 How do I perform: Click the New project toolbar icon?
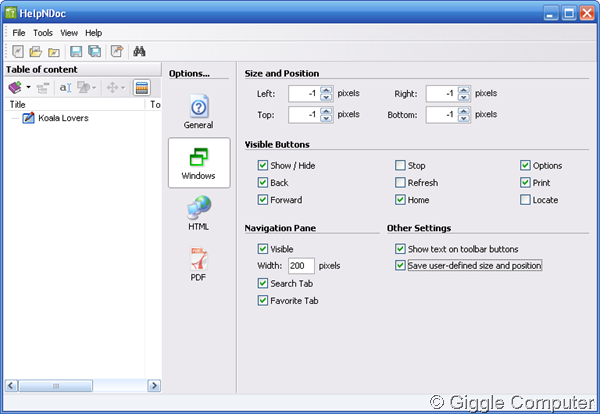(x=18, y=51)
